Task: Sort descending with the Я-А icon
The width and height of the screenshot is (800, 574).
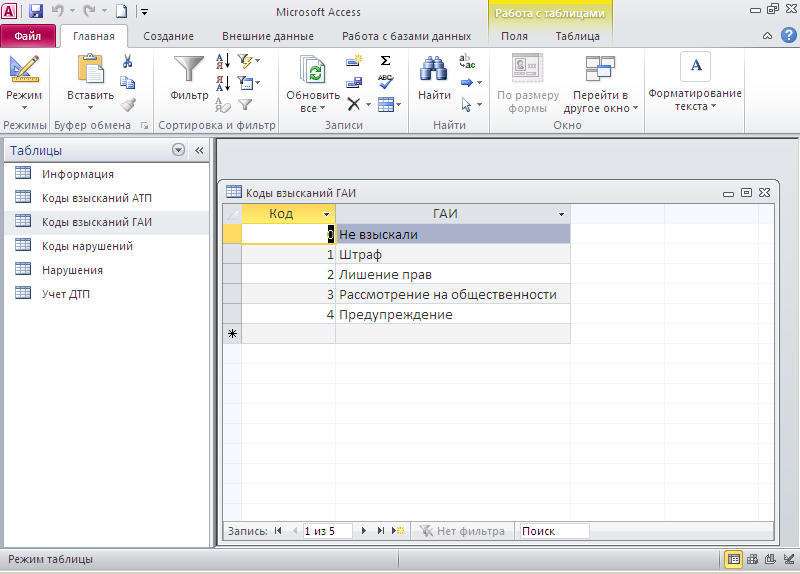Action: (223, 83)
